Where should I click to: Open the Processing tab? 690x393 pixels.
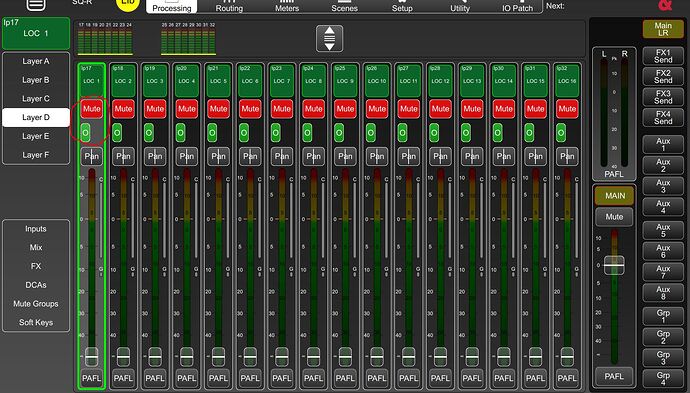pyautogui.click(x=172, y=7)
